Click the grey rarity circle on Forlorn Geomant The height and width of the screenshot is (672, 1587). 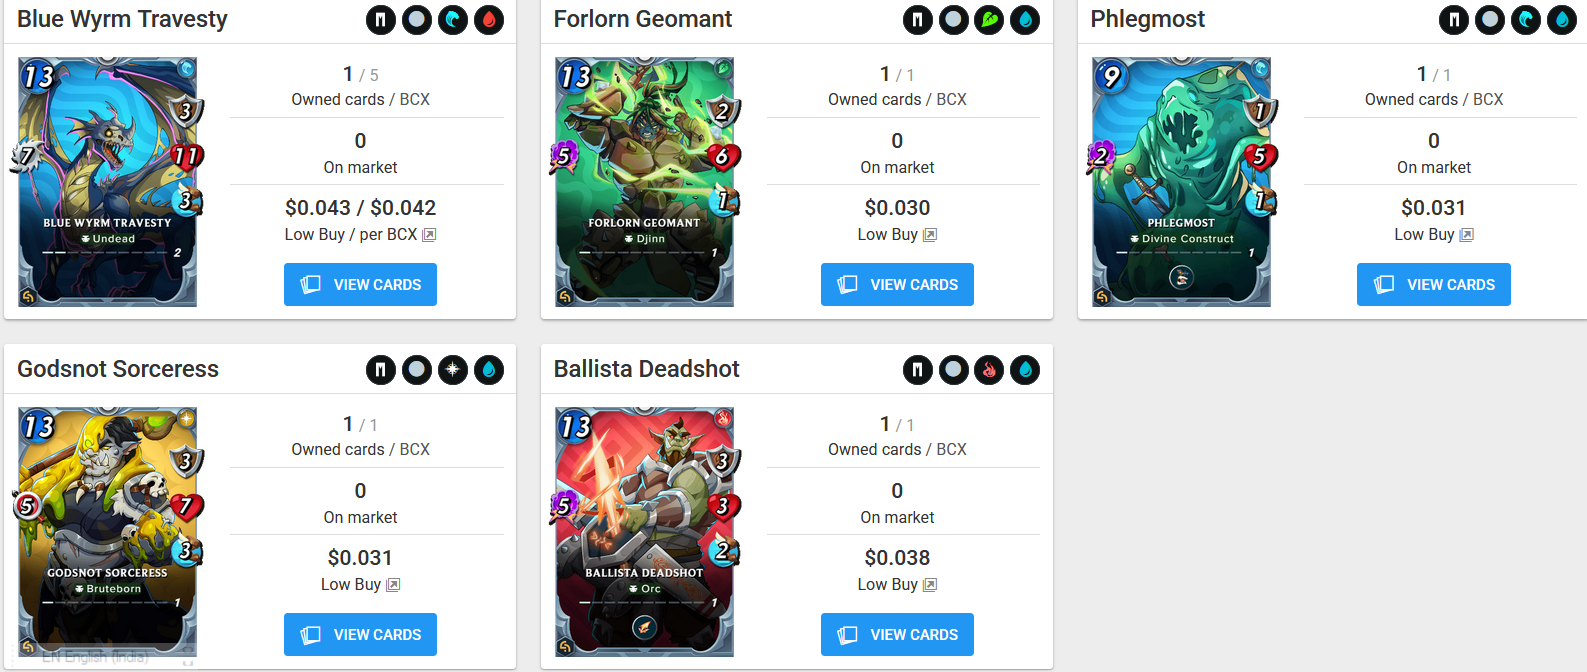click(x=953, y=20)
